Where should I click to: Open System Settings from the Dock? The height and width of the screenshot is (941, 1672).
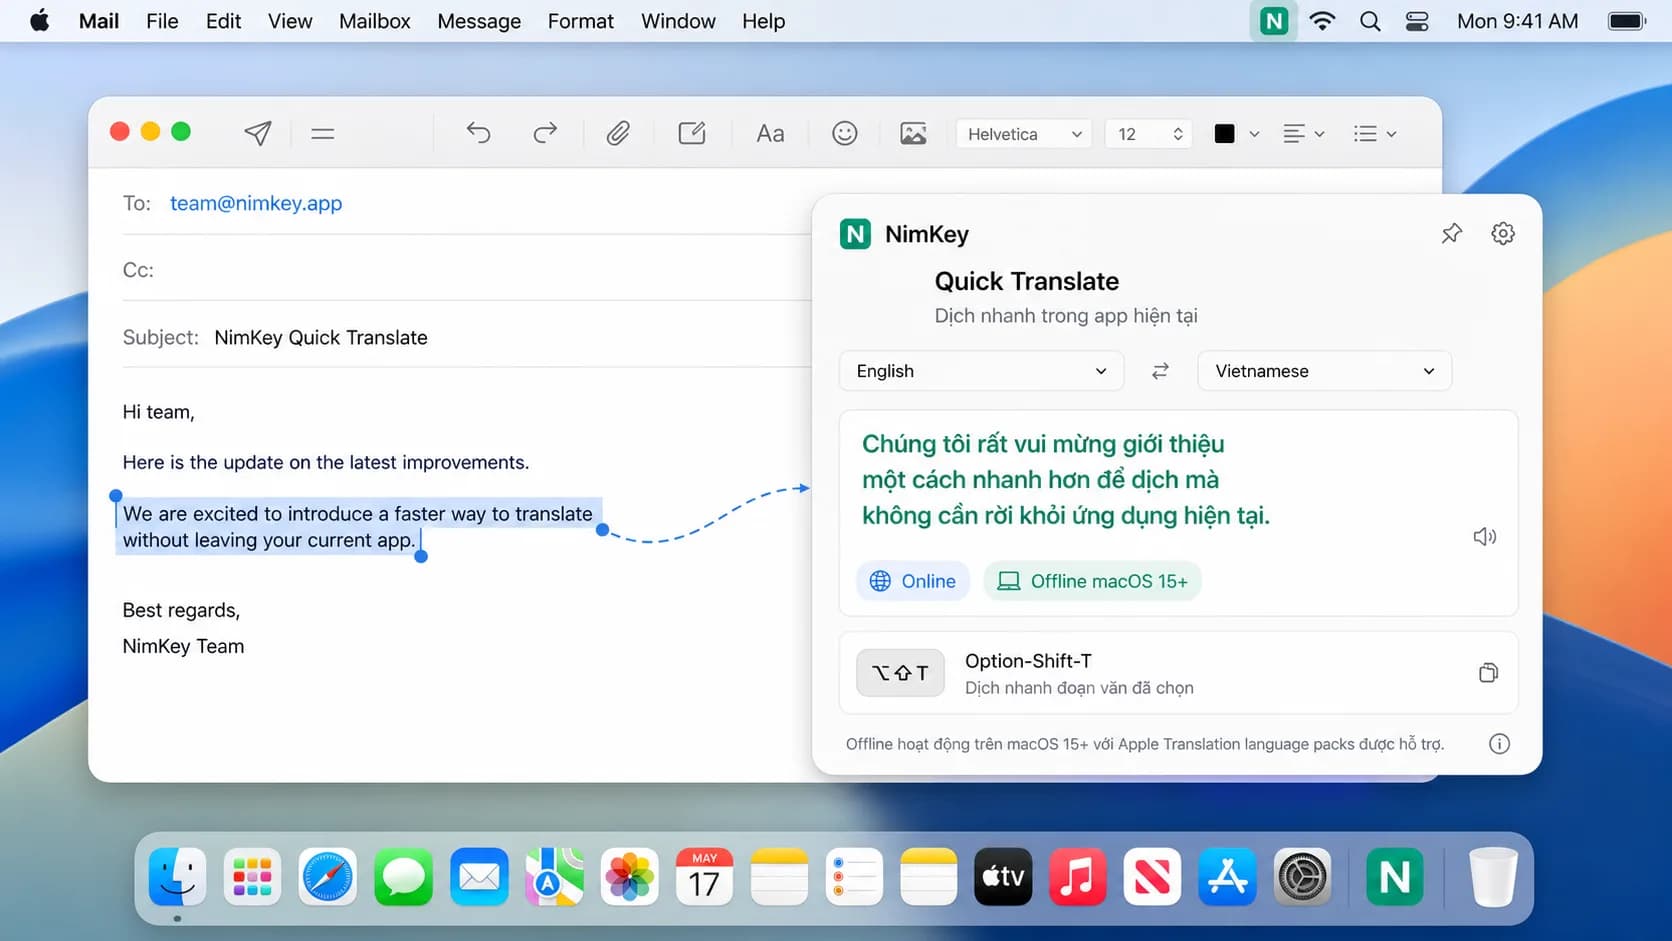tap(1302, 877)
